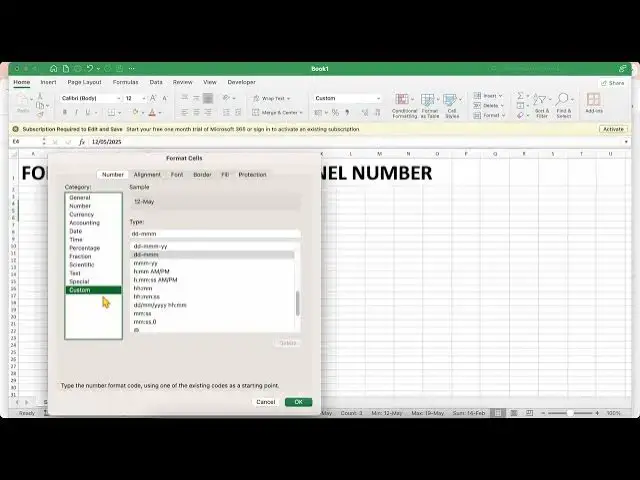Click the Format Painter icon

(x=40, y=115)
